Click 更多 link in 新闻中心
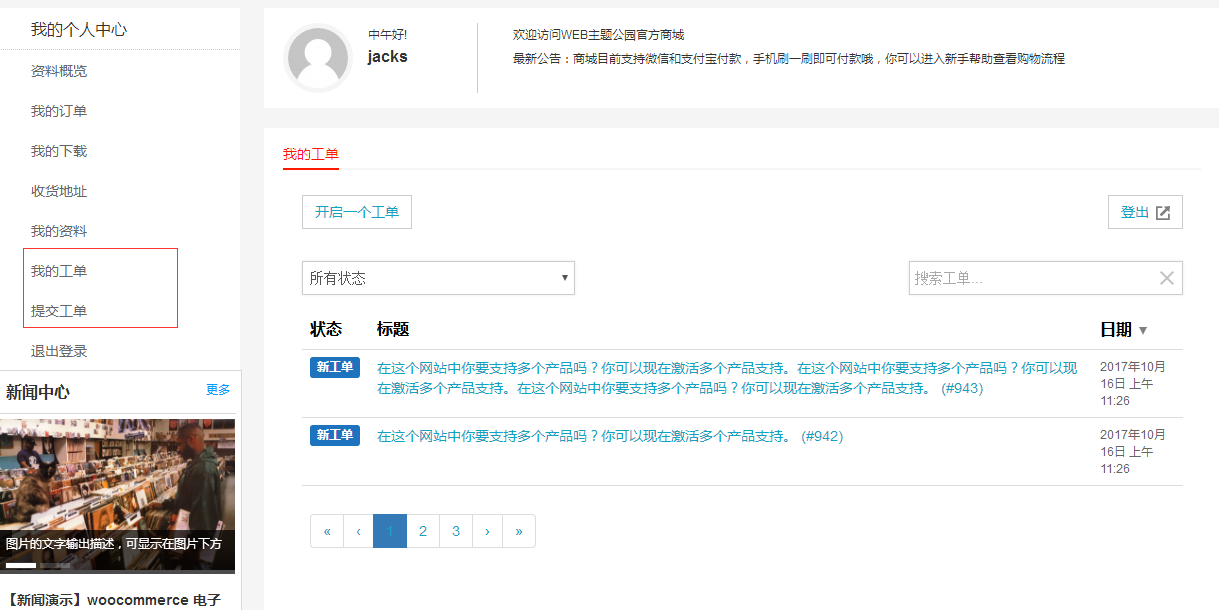This screenshot has width=1219, height=610. [x=218, y=390]
